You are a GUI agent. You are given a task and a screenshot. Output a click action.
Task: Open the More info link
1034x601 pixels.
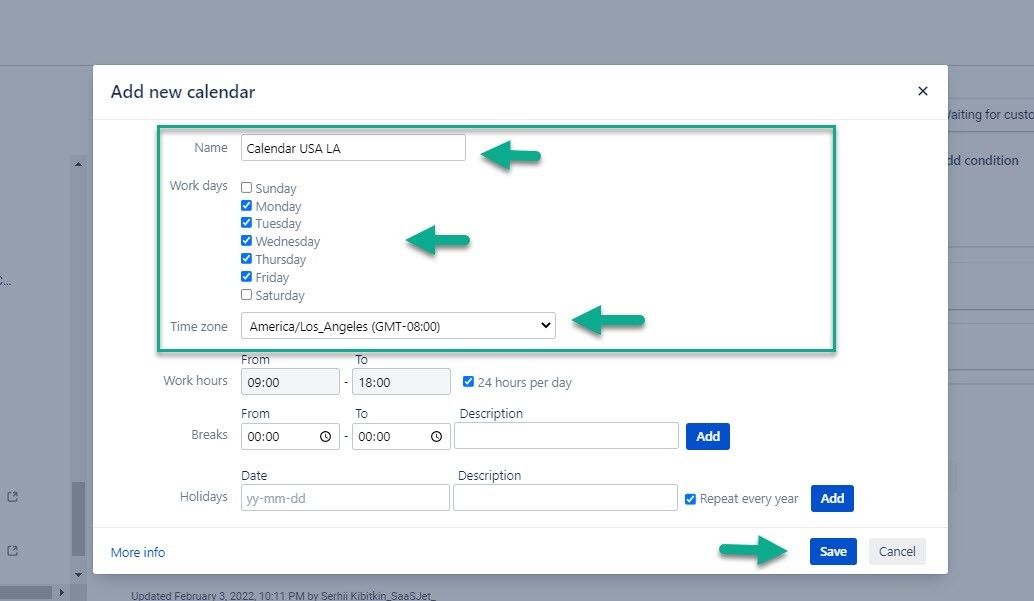click(137, 551)
